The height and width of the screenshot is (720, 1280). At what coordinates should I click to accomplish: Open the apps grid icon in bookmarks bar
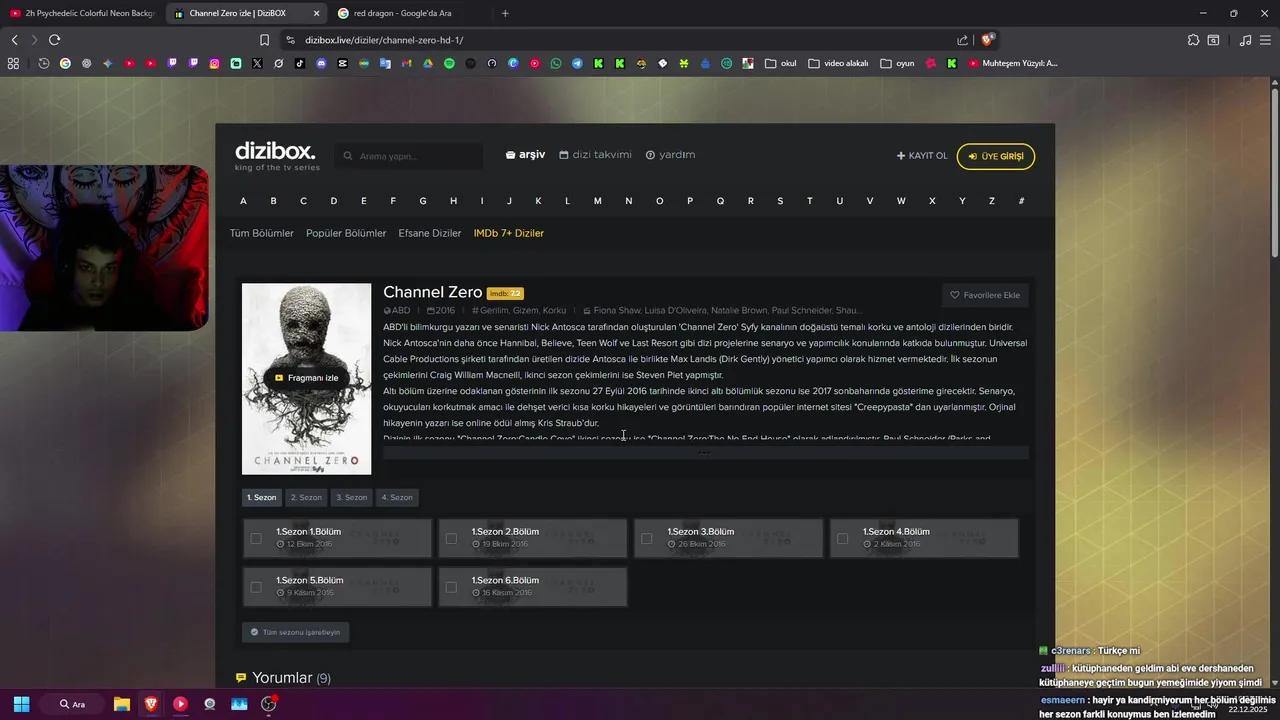(x=13, y=63)
